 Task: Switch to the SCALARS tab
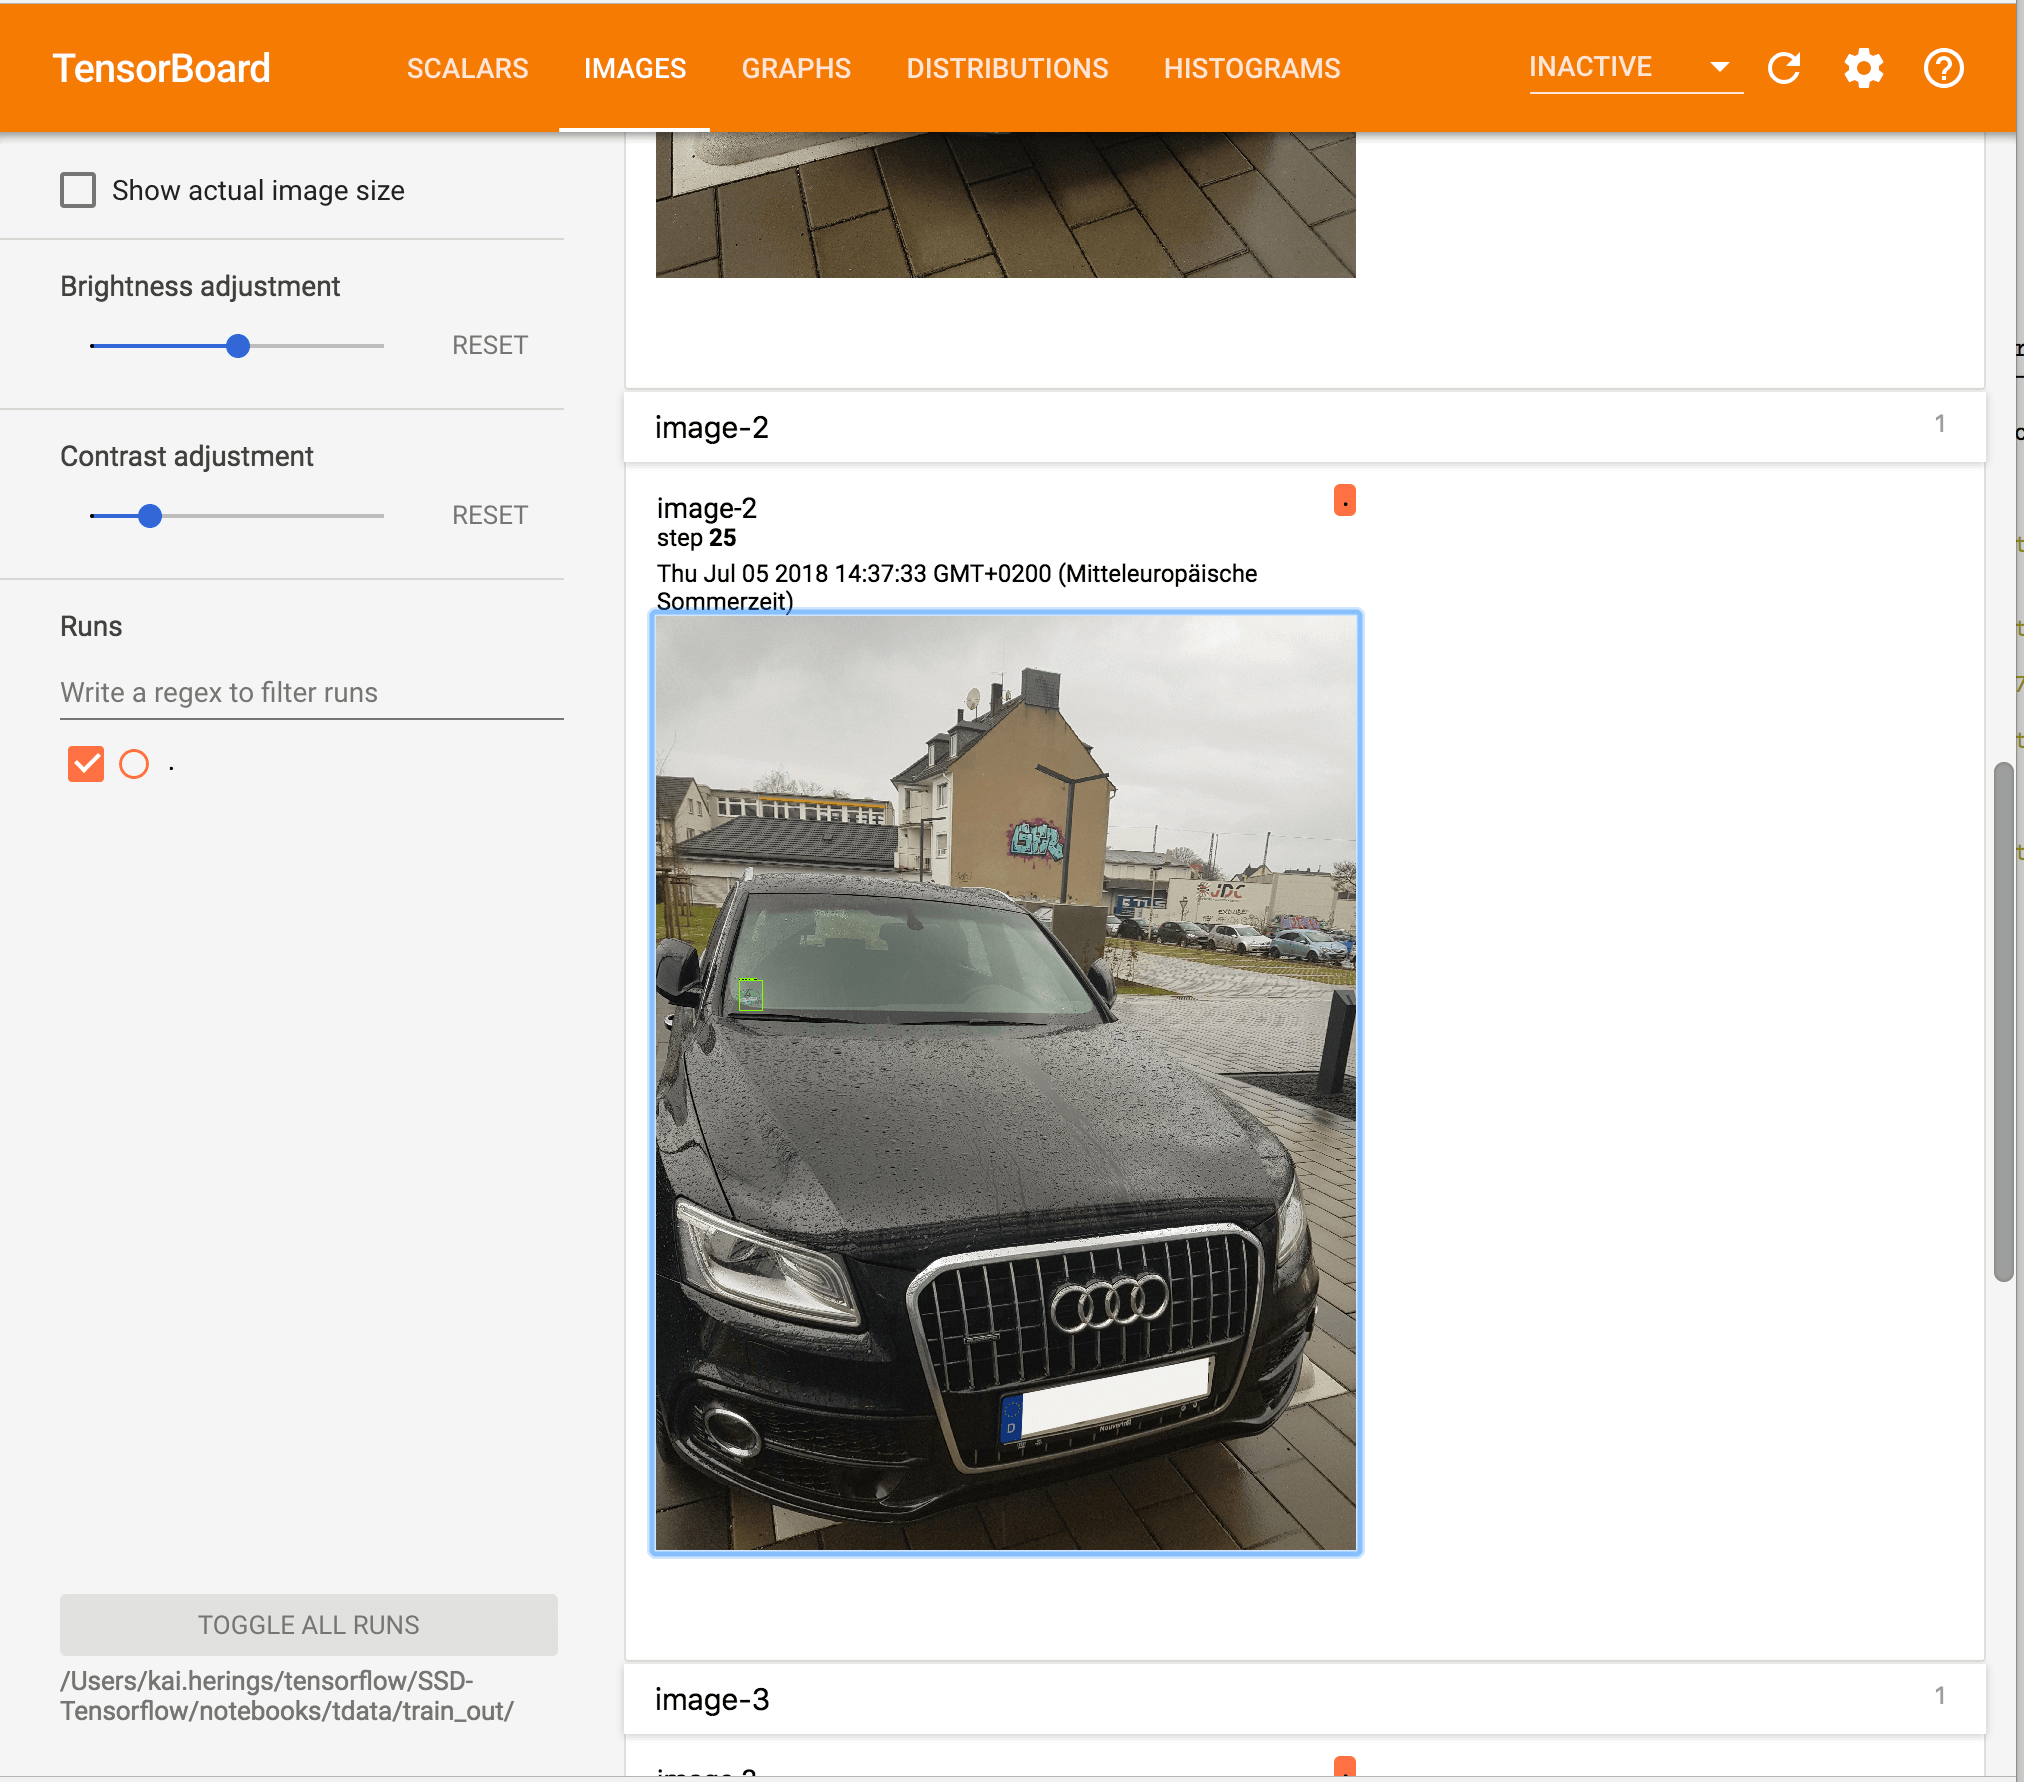click(467, 68)
